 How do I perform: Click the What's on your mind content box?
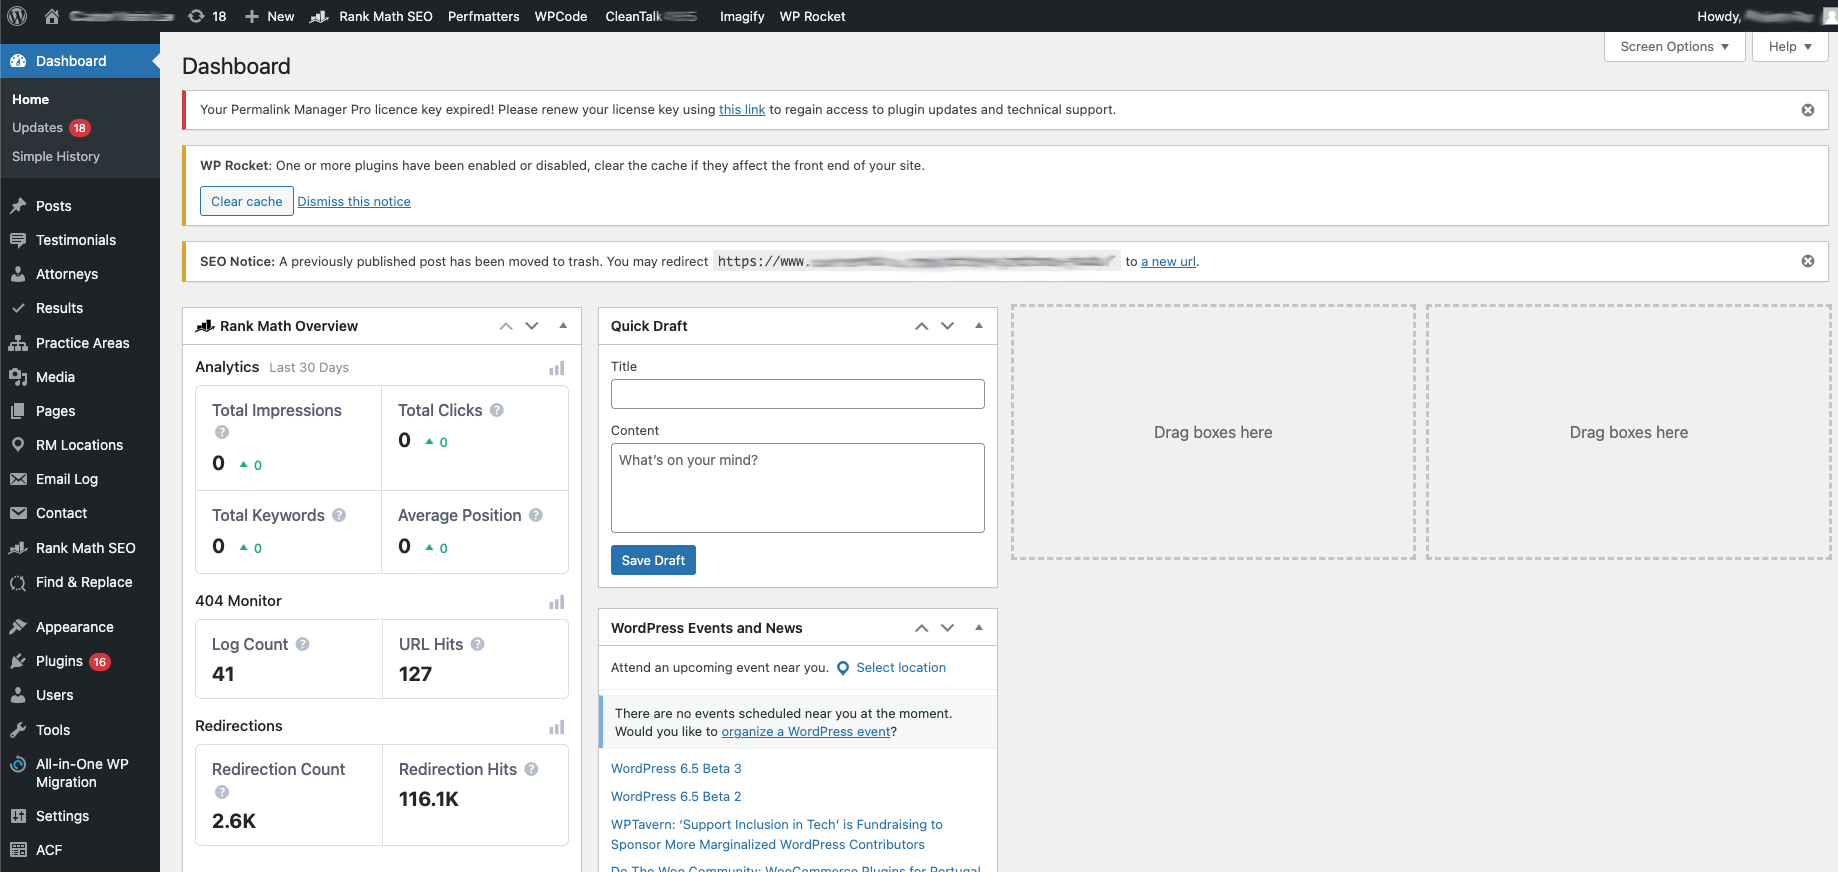click(x=798, y=488)
